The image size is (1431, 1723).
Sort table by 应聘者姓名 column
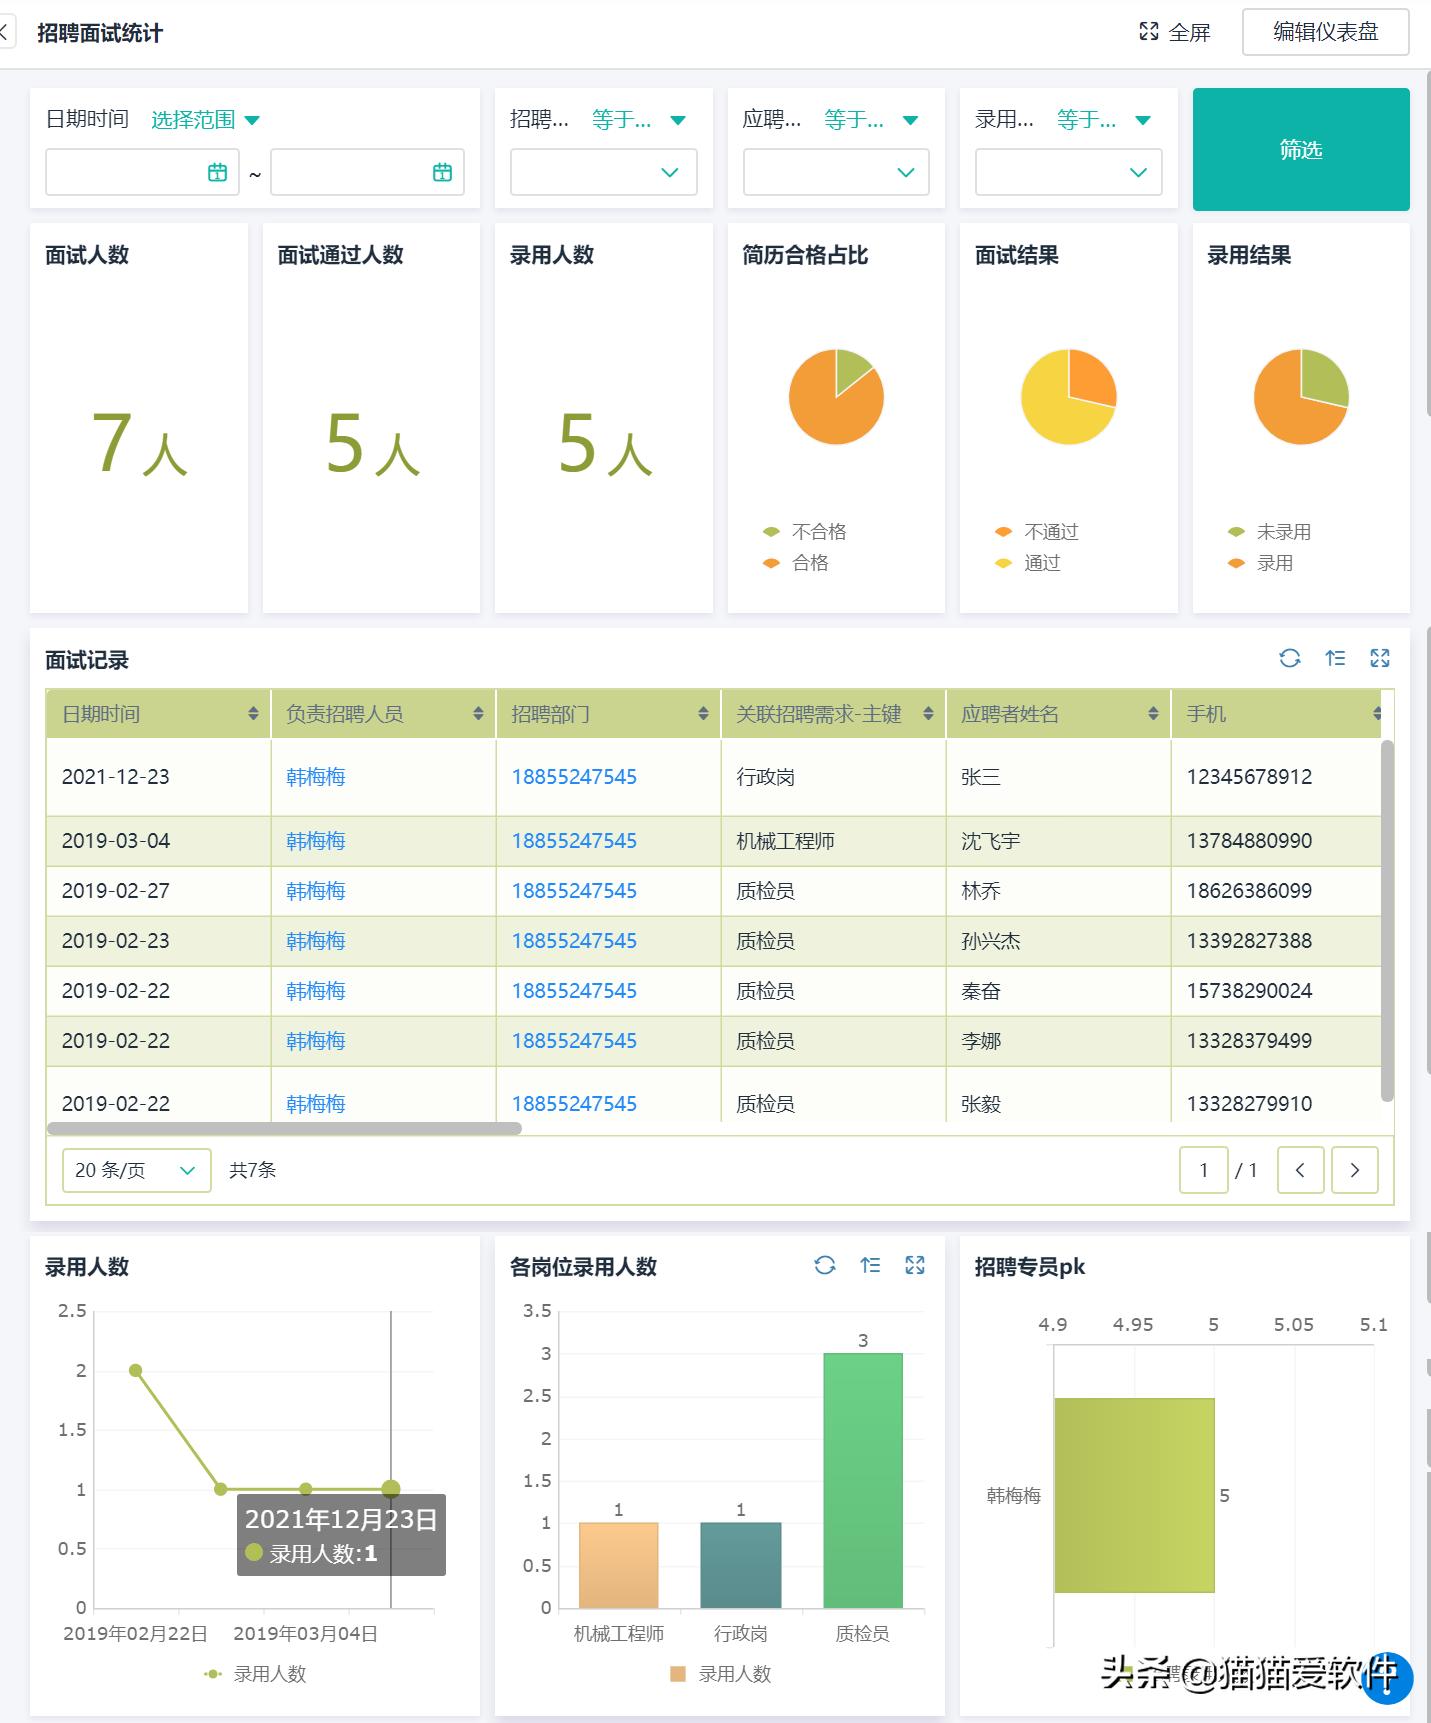click(1153, 713)
